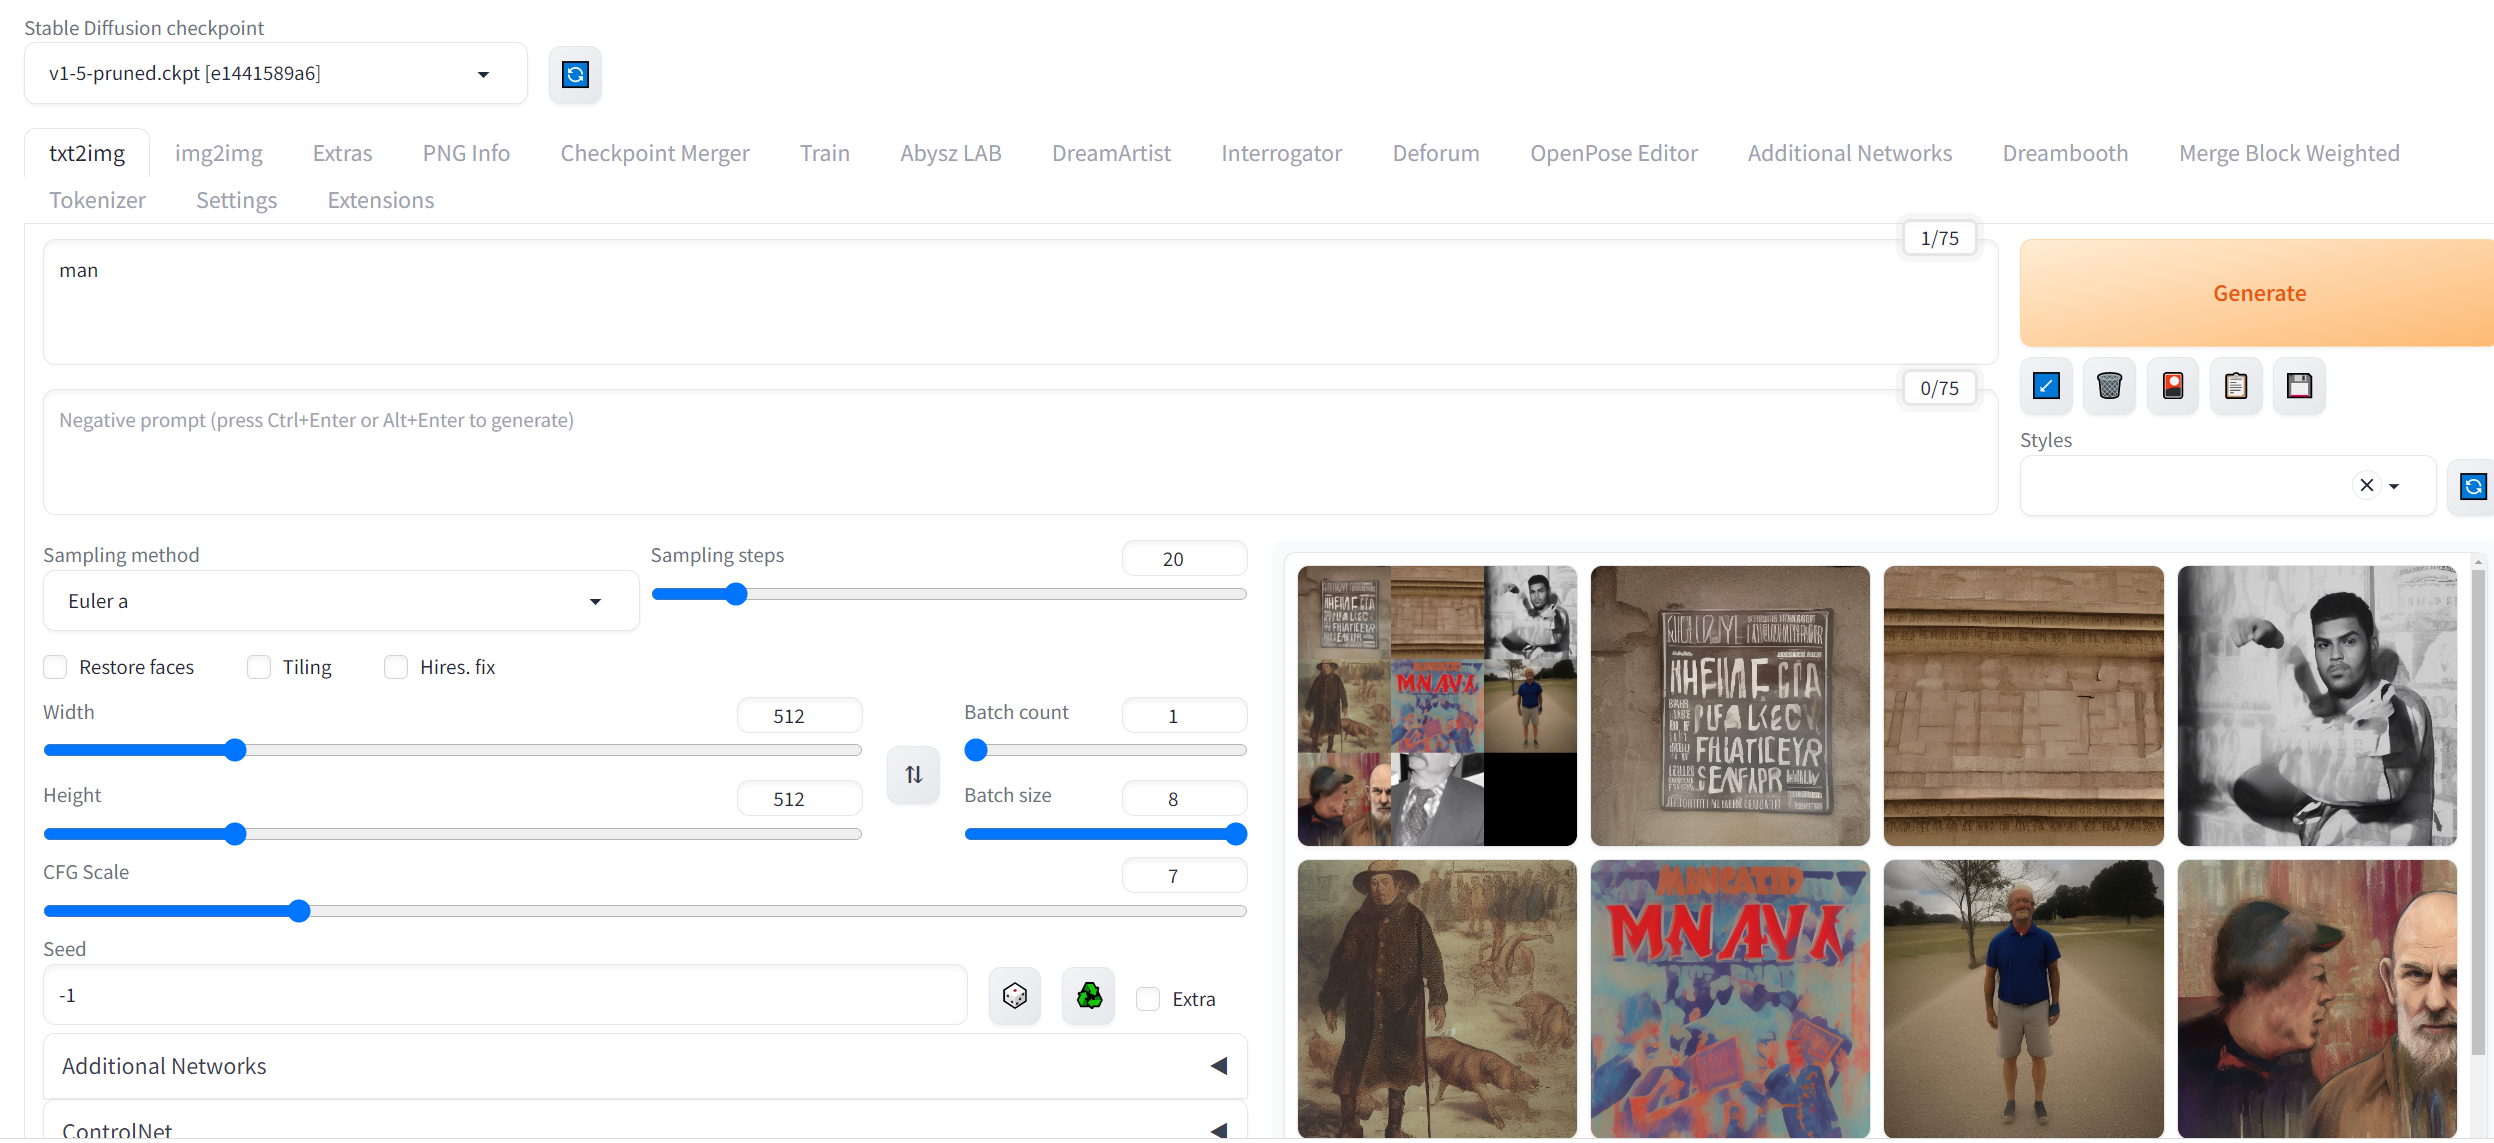Expand the Additional Networks accordion
Screen dimensions: 2494x1143
(x=644, y=1066)
